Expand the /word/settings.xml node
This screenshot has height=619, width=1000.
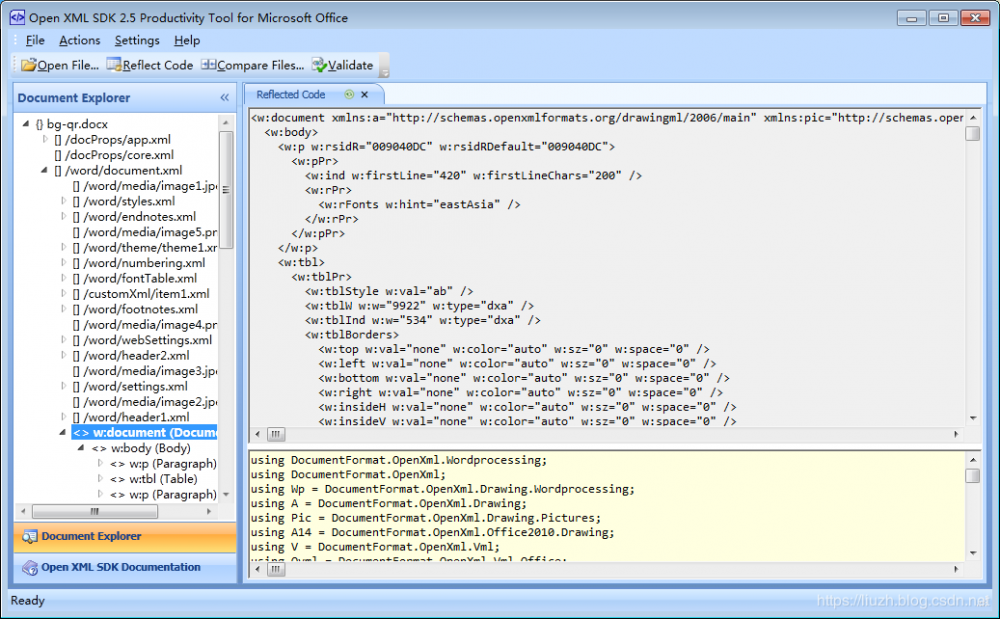coord(63,386)
